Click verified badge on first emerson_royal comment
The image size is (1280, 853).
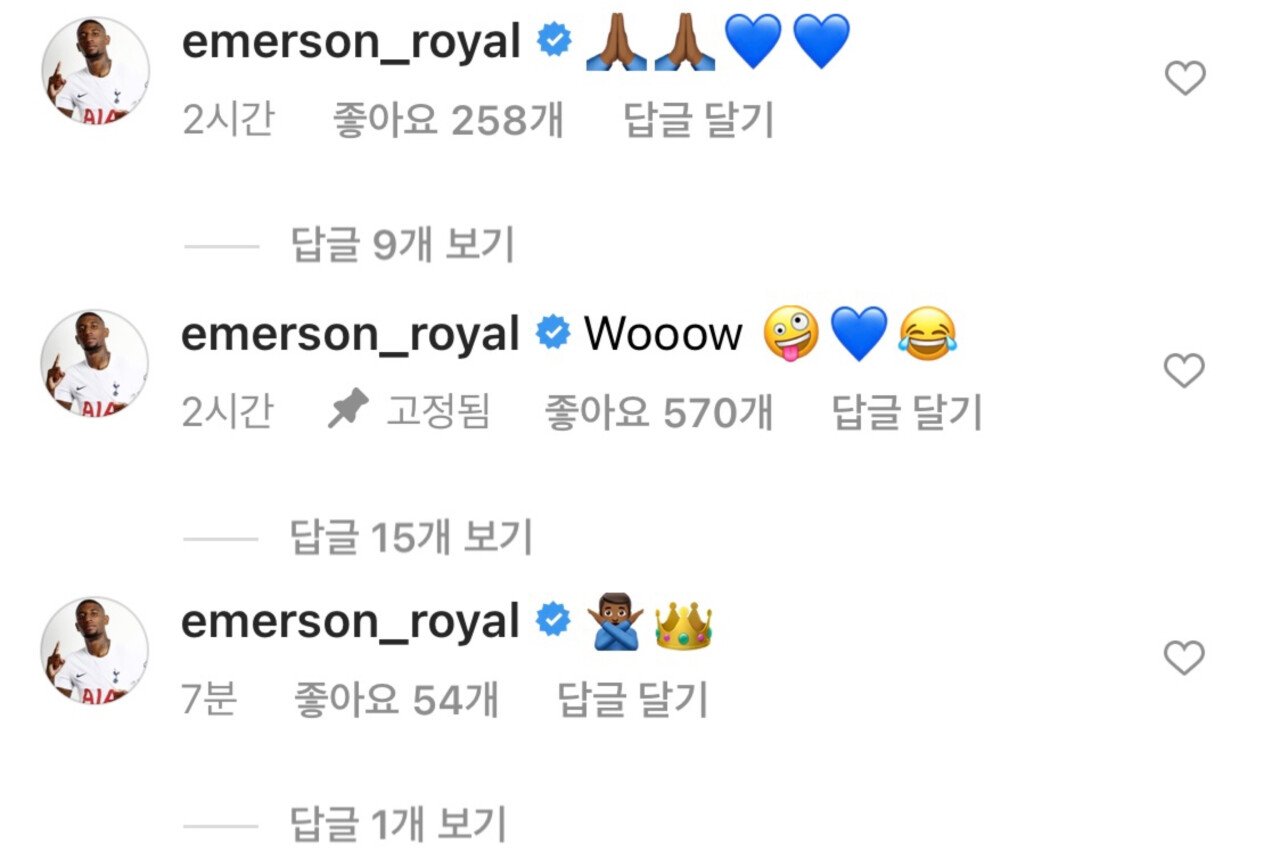(554, 41)
